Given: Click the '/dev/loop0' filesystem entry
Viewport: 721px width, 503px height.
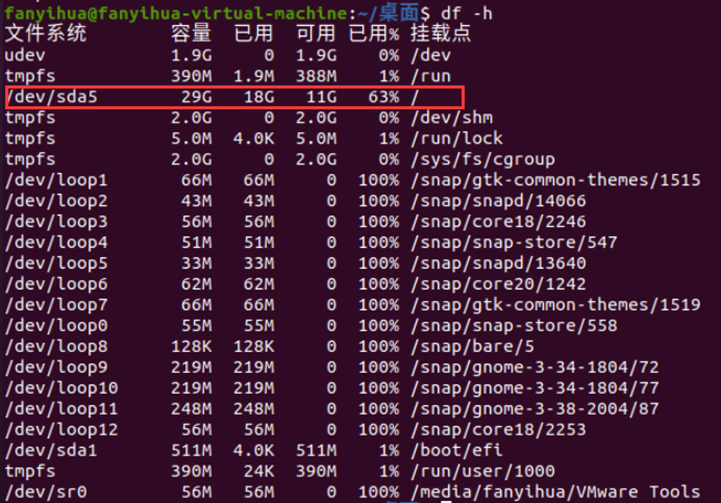Looking at the screenshot, I should click(56, 326).
